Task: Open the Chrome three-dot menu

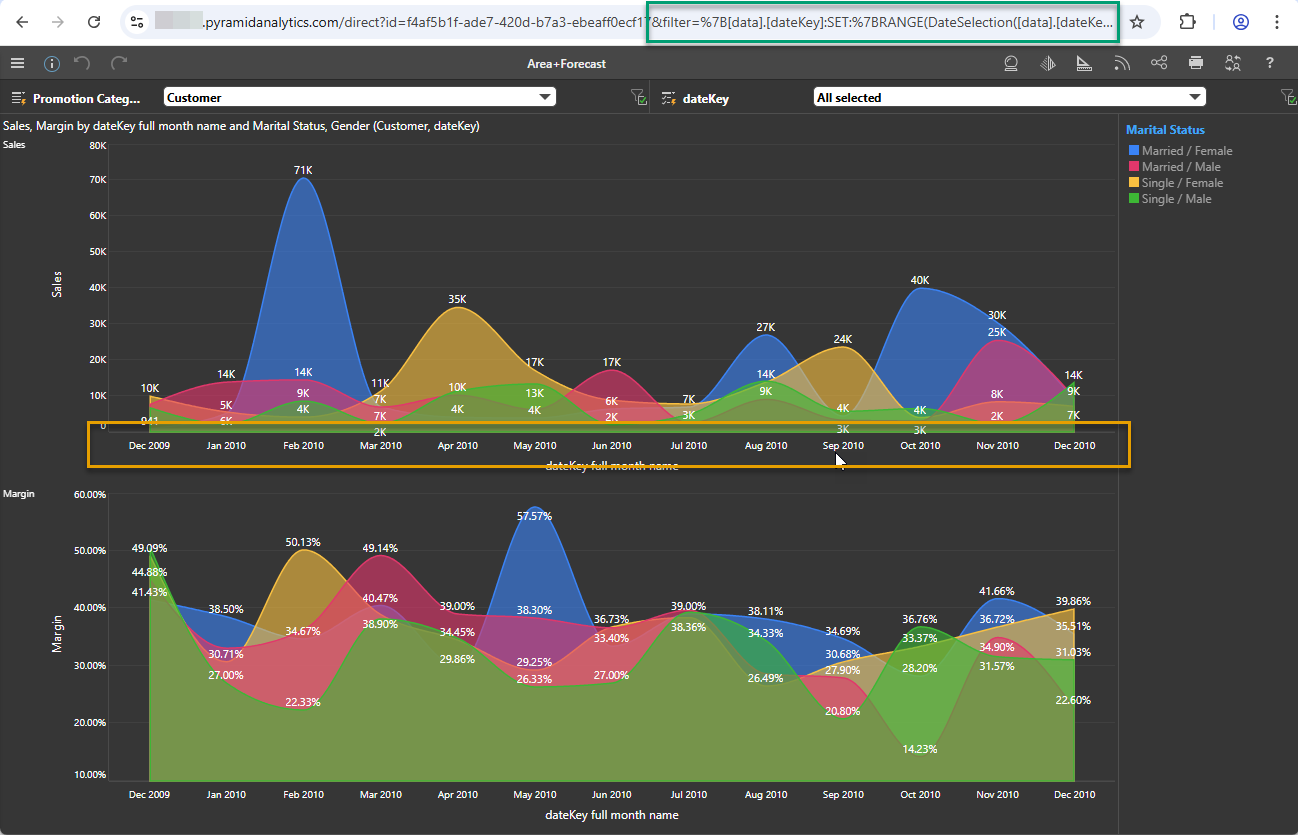Action: click(1277, 21)
